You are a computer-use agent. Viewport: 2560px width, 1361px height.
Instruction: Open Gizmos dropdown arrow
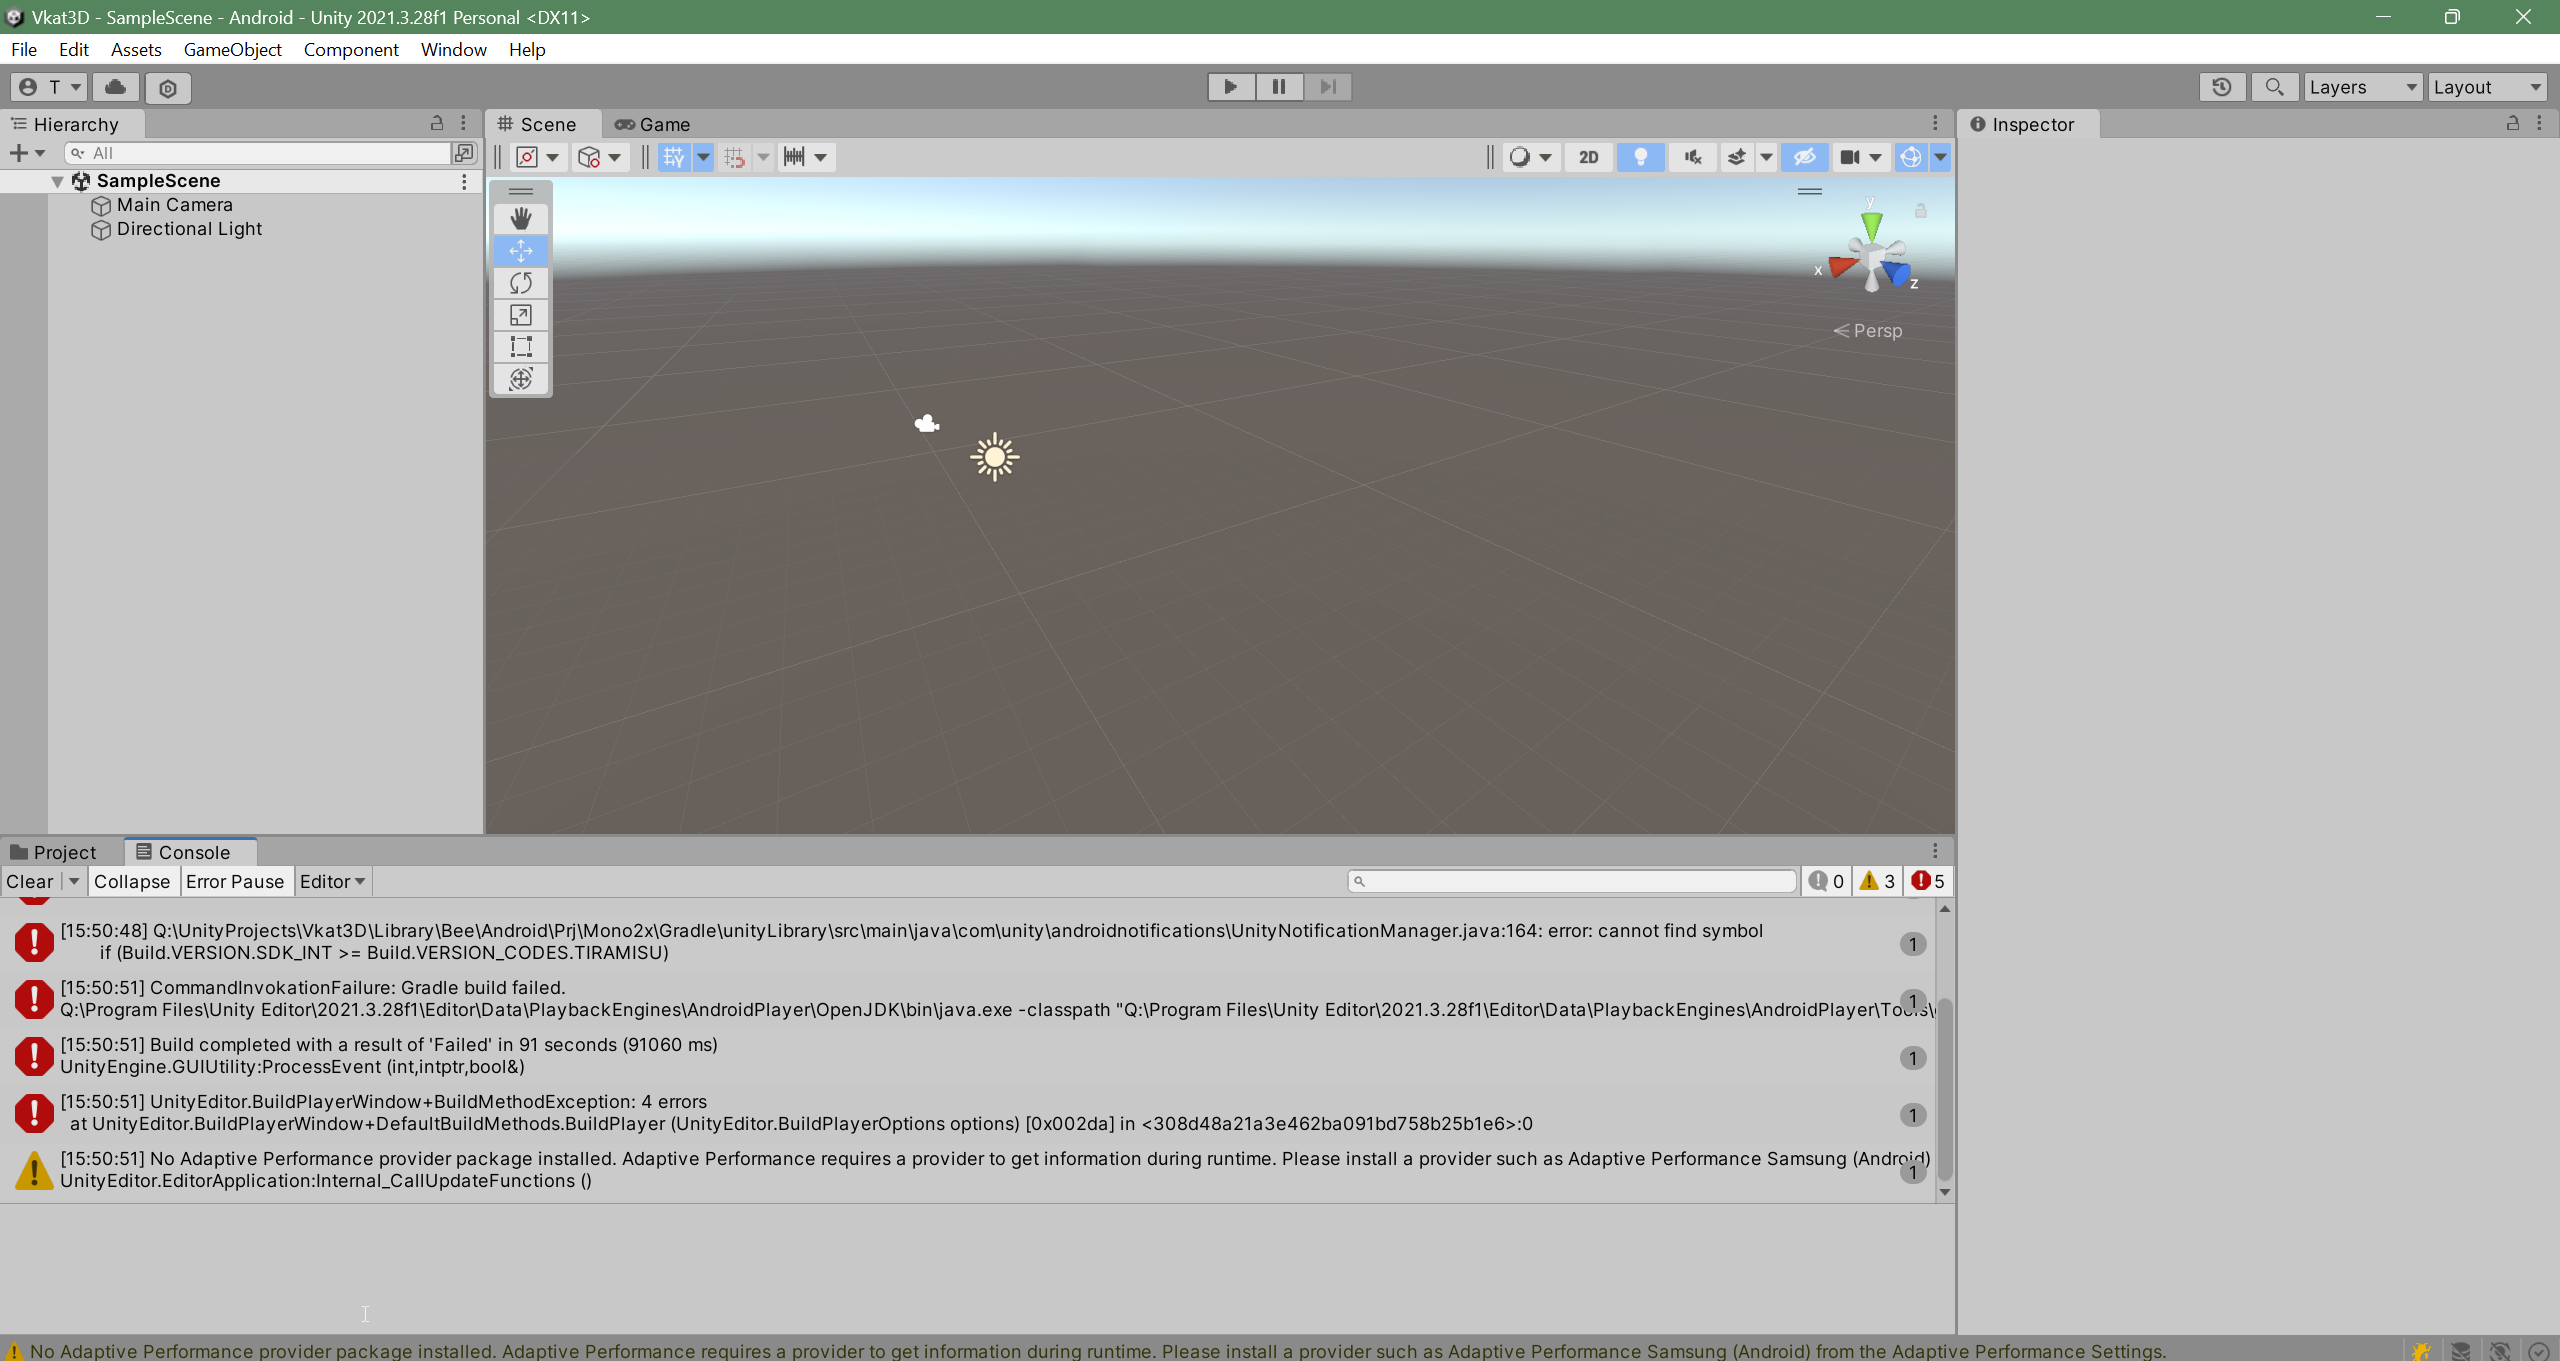click(1940, 157)
